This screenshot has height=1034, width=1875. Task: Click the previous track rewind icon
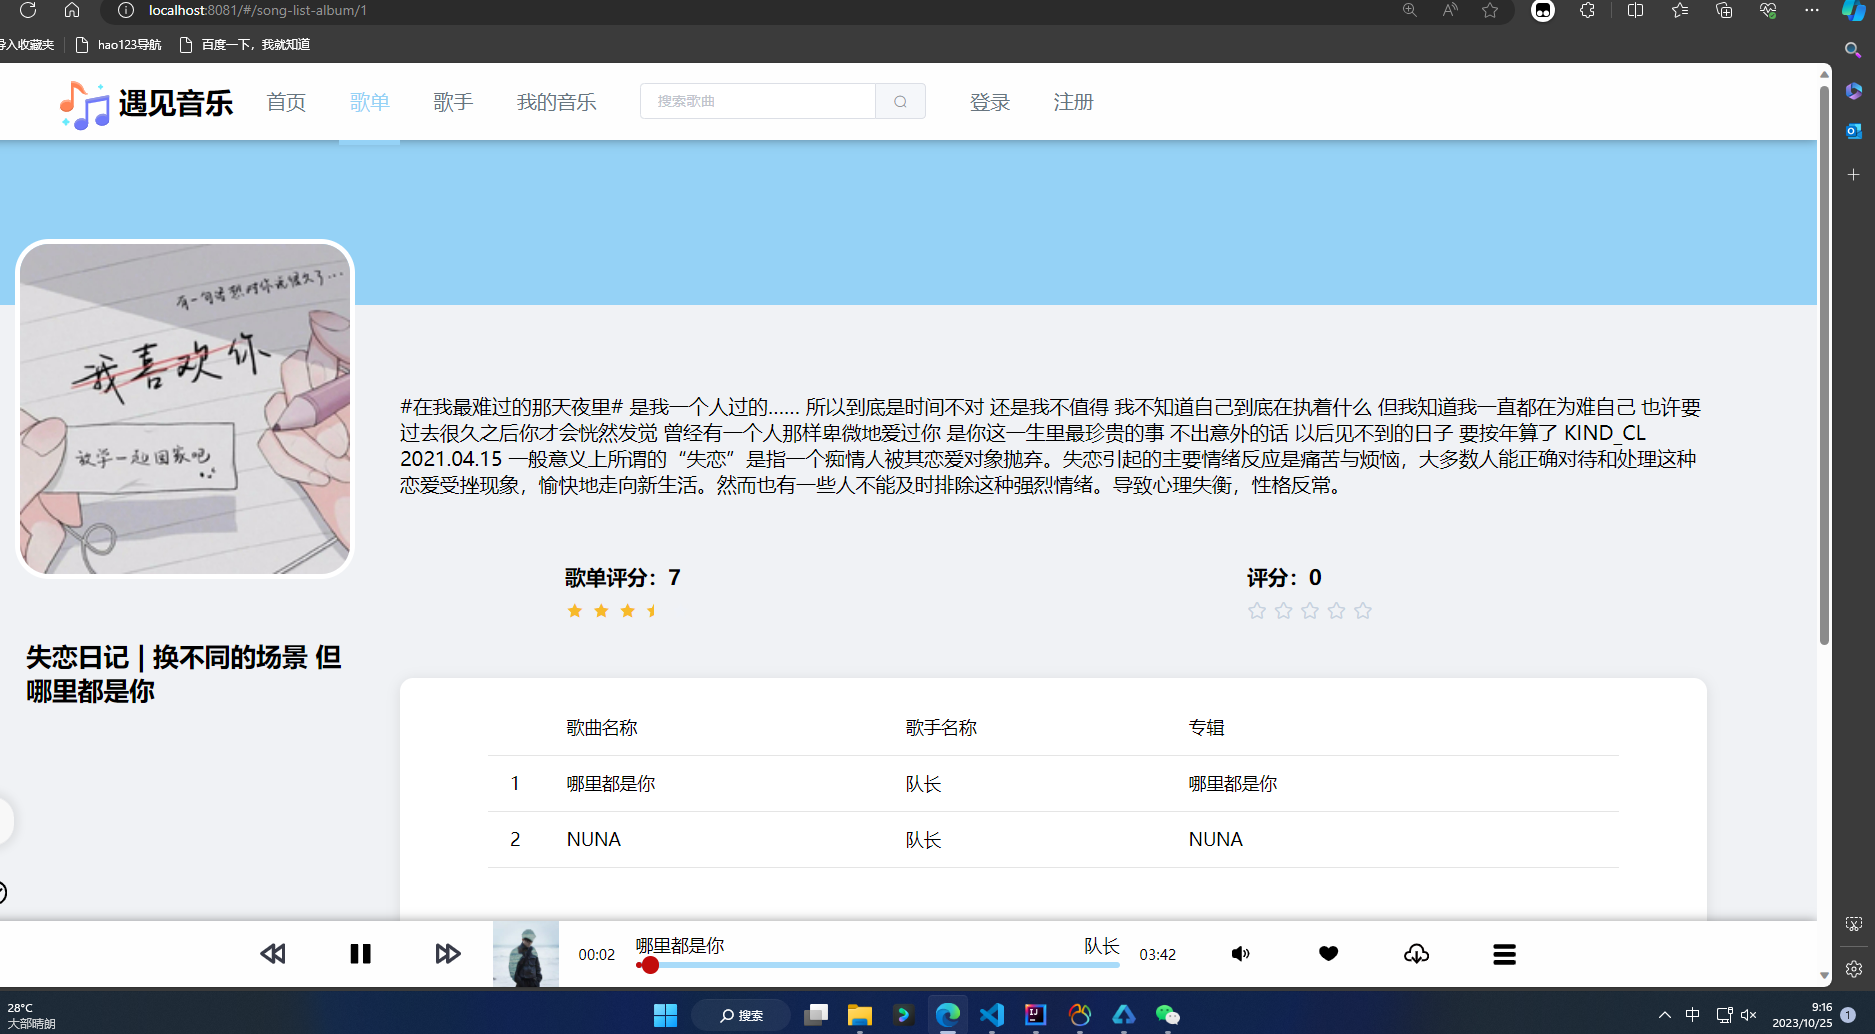[x=272, y=954]
